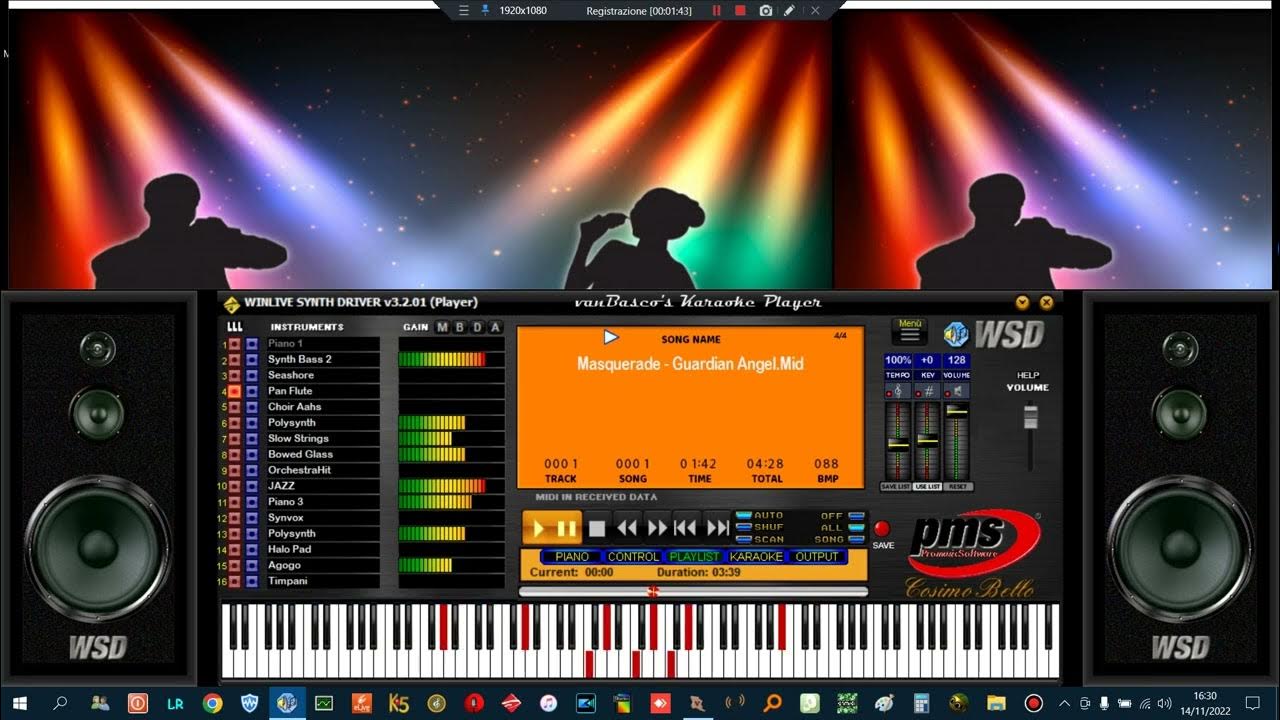
Task: Switch to the PIANO tab
Action: pos(572,557)
